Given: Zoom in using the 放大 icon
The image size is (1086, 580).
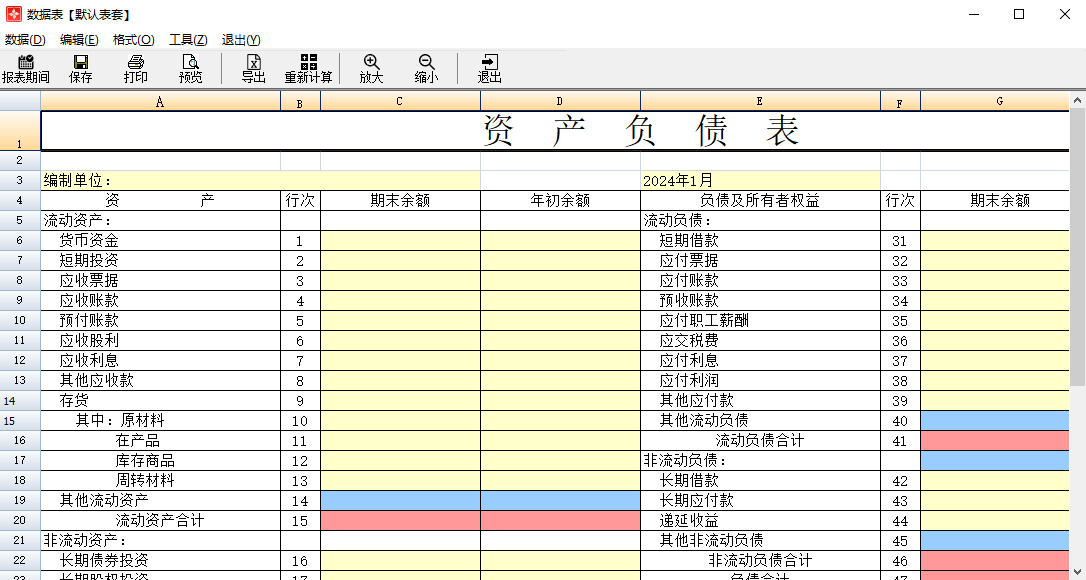Looking at the screenshot, I should (x=371, y=68).
